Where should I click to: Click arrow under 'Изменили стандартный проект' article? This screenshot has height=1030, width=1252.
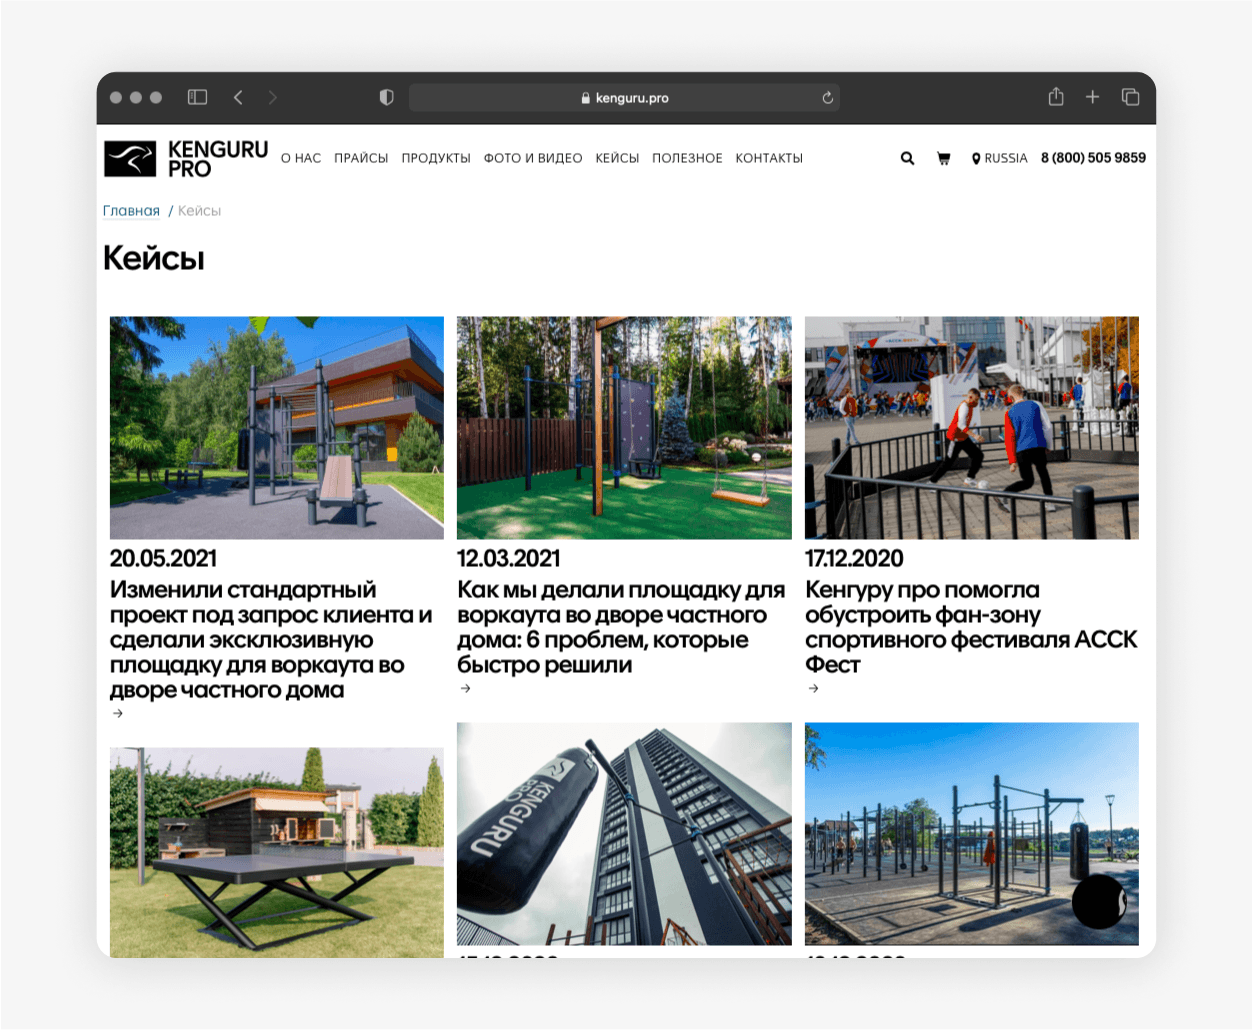(x=118, y=713)
